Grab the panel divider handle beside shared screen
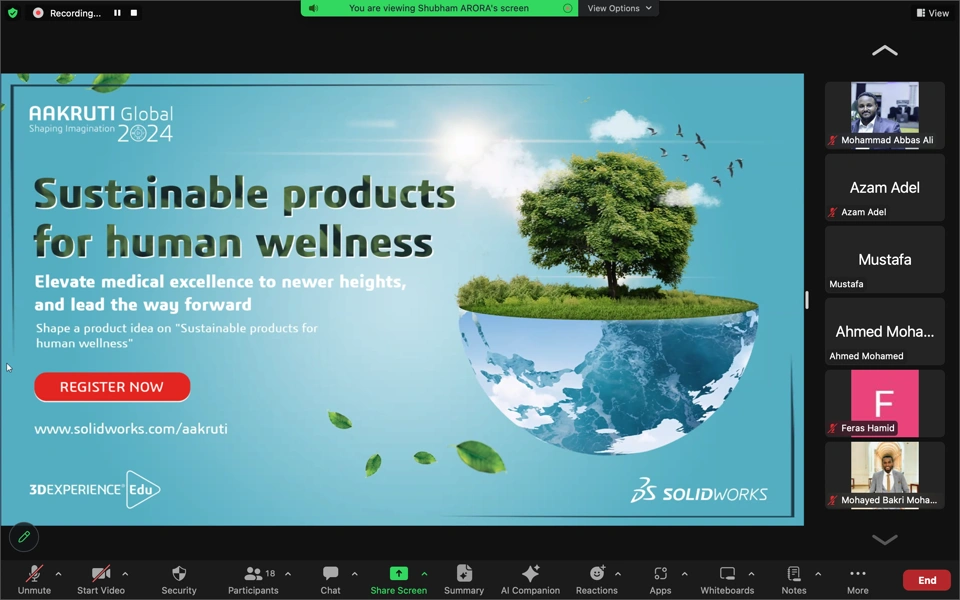960x600 pixels. click(807, 300)
